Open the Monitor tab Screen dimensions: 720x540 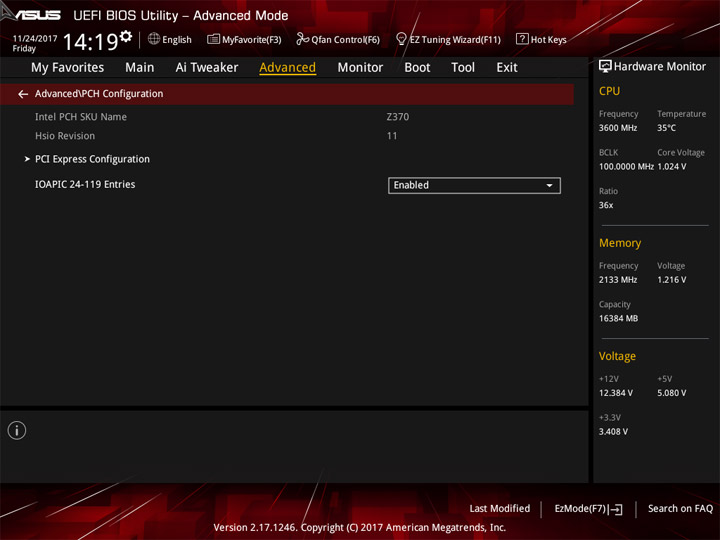pyautogui.click(x=360, y=68)
